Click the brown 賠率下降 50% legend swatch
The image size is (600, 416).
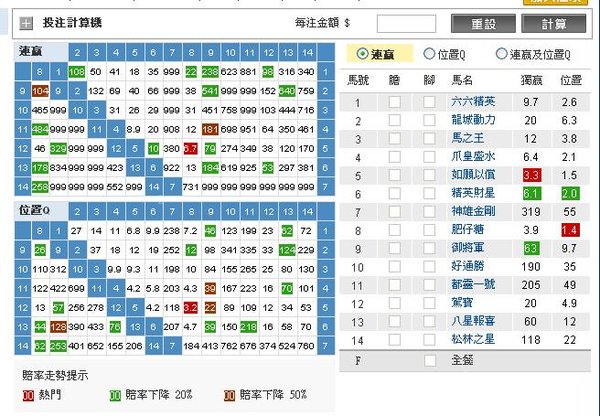pos(229,395)
